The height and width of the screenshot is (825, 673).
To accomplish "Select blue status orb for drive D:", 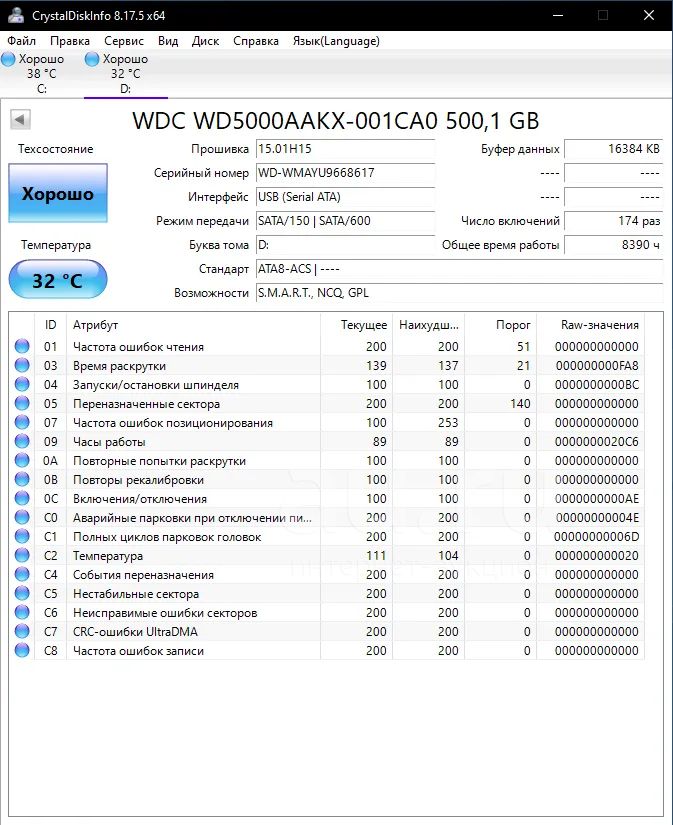I will [92, 59].
